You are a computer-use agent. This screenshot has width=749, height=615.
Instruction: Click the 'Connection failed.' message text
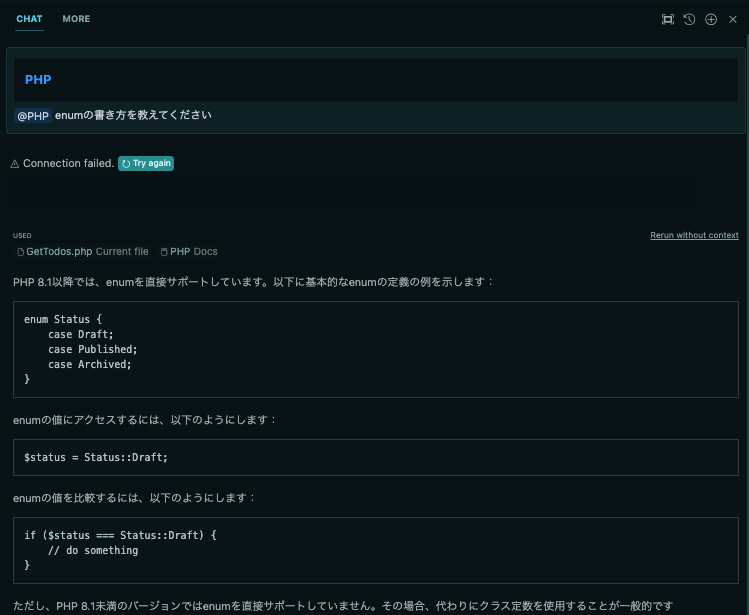(x=68, y=163)
